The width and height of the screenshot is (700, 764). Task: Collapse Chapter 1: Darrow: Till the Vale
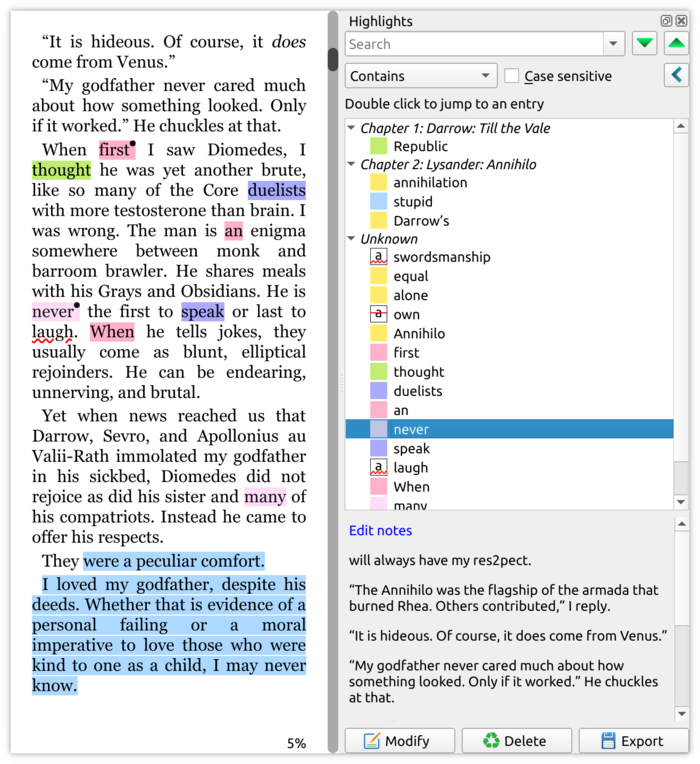351,128
